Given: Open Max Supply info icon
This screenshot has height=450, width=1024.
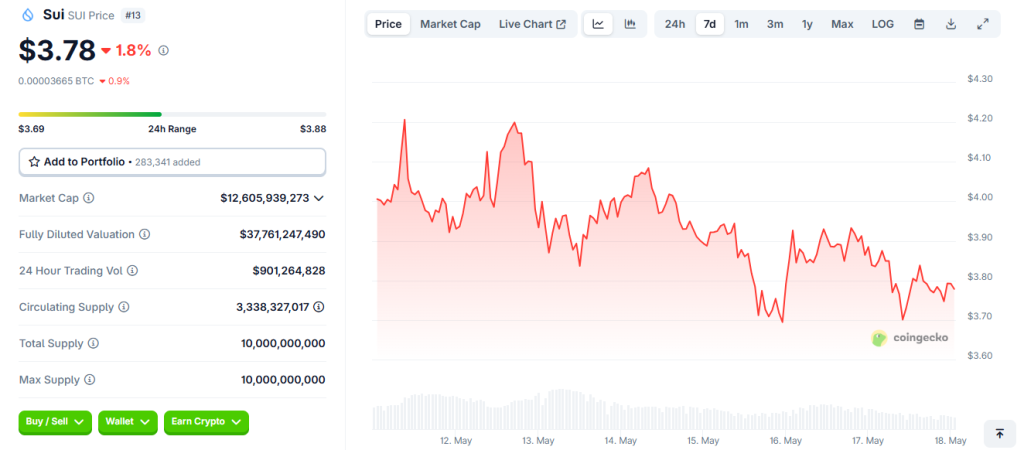Looking at the screenshot, I should click(x=89, y=379).
